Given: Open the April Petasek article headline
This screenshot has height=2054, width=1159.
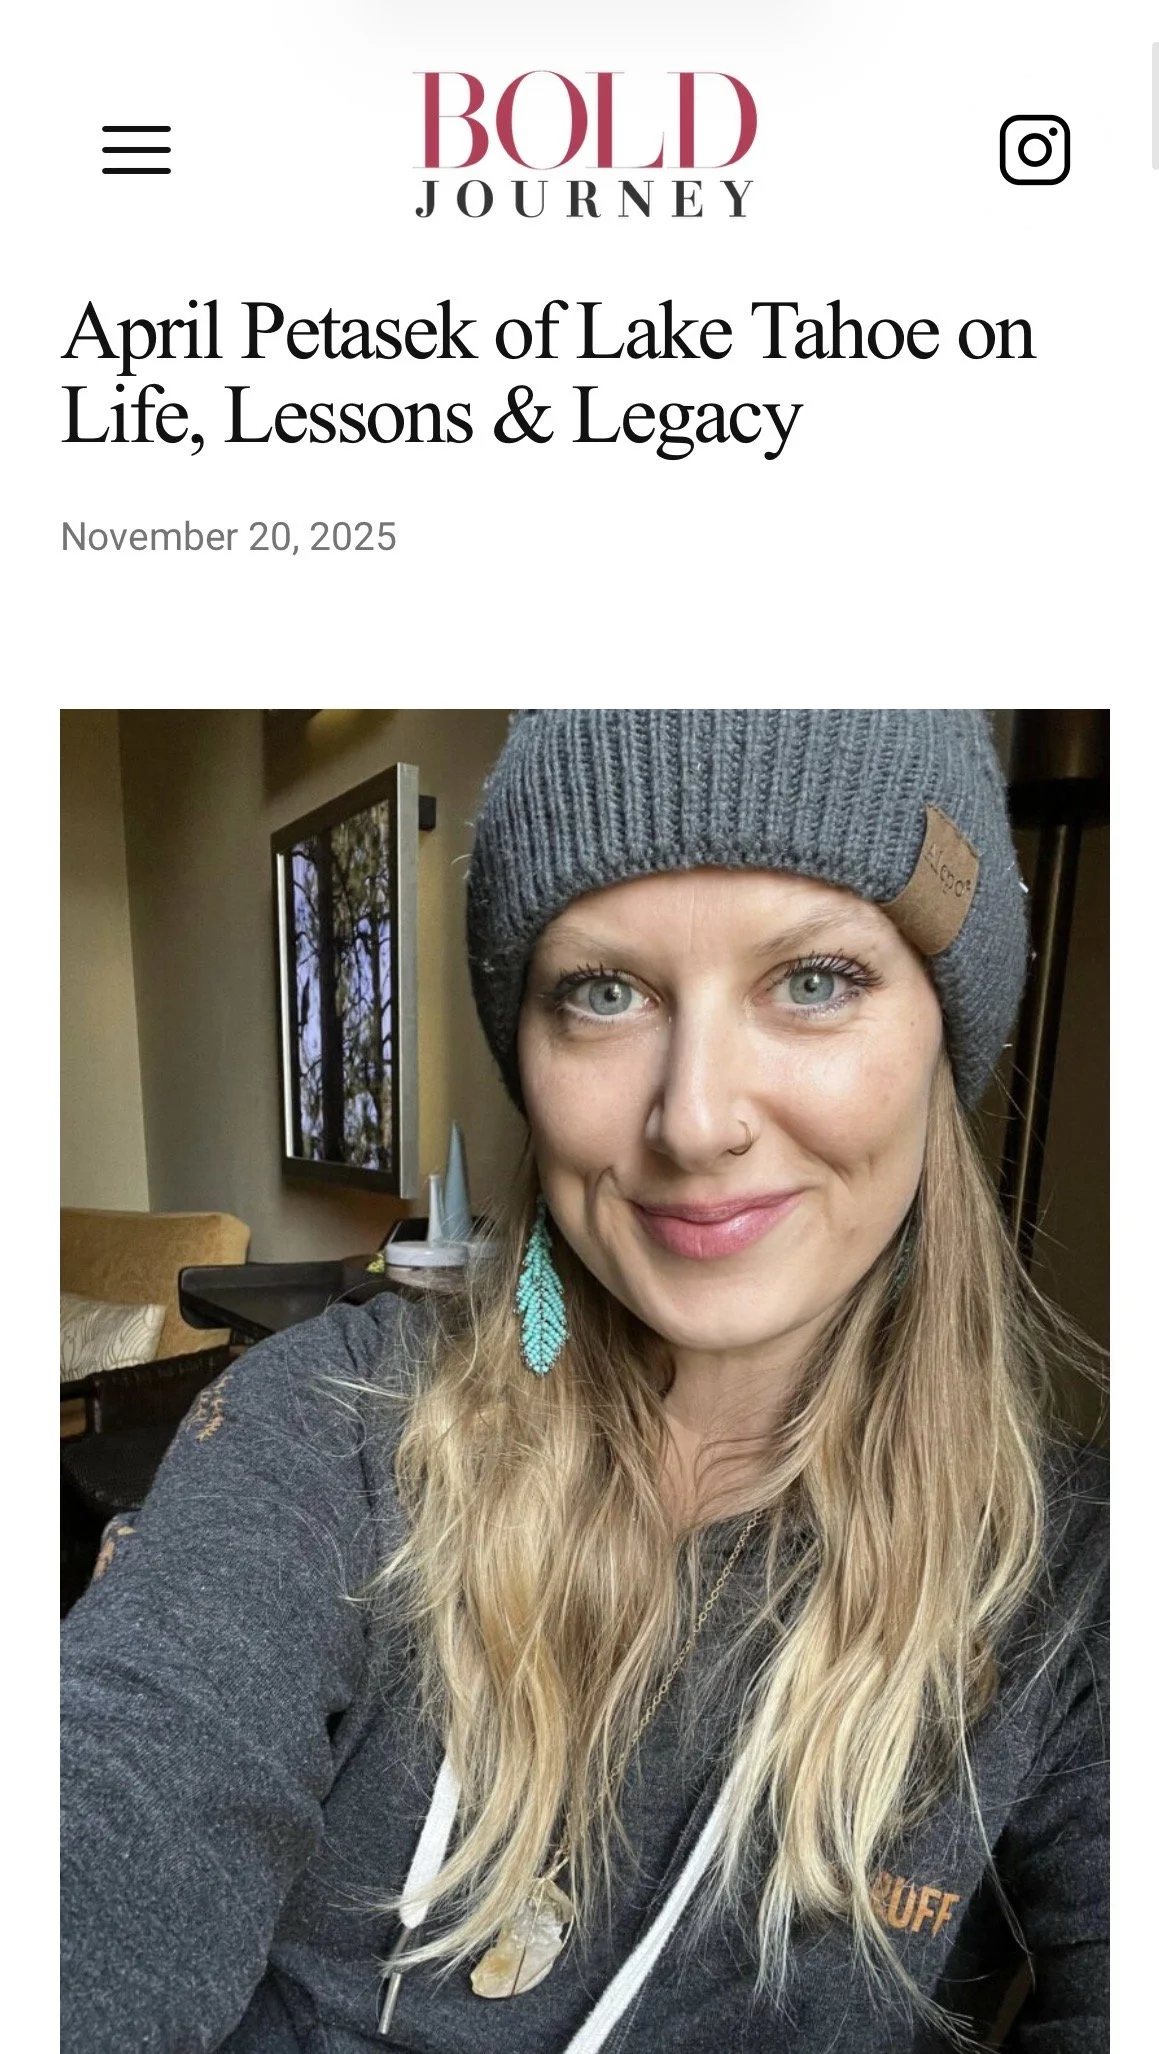Looking at the screenshot, I should coord(547,373).
